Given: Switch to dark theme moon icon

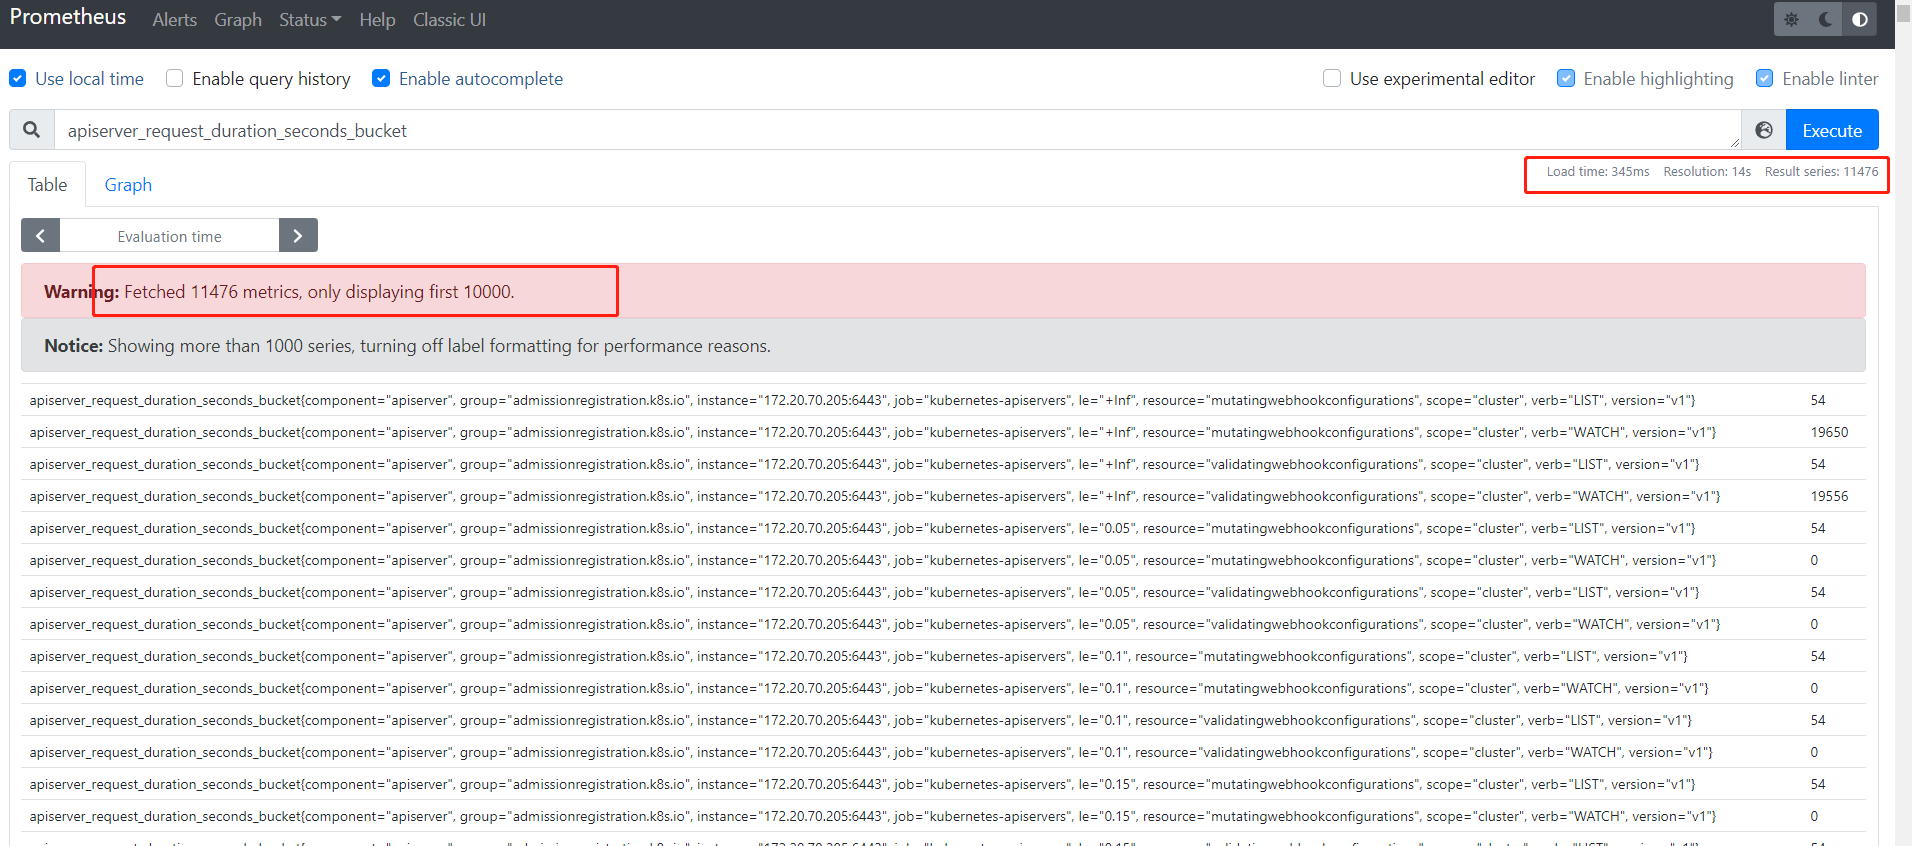Looking at the screenshot, I should (1825, 19).
